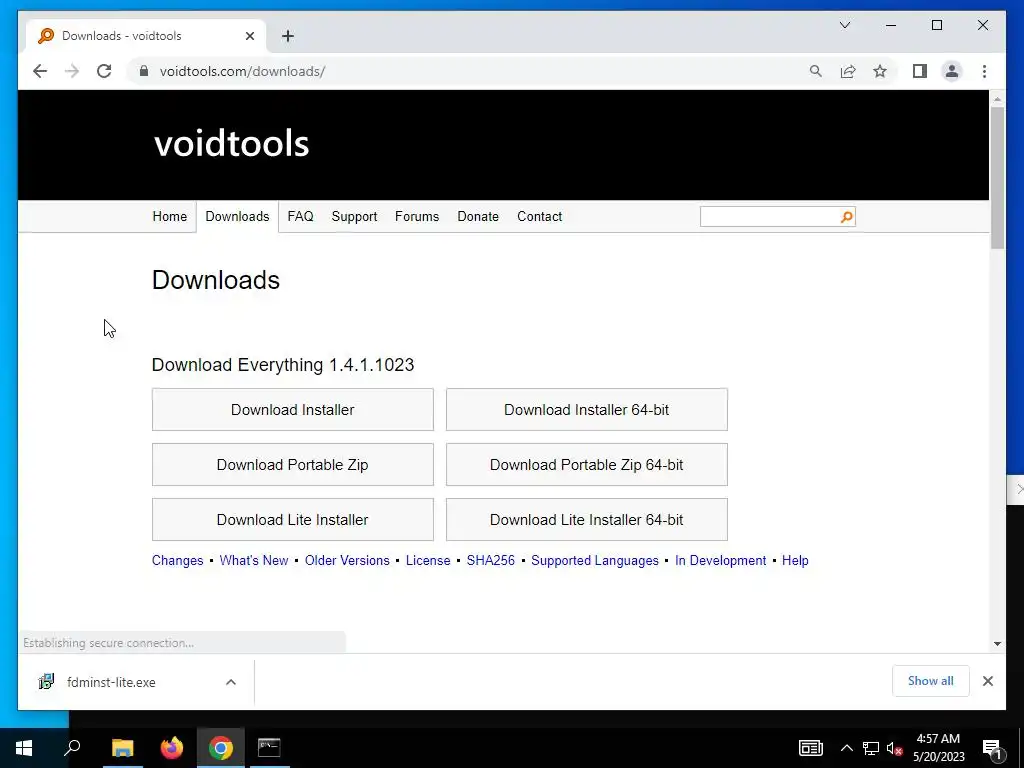Open the Chrome profile avatar menu
1024x768 pixels.
coord(952,71)
